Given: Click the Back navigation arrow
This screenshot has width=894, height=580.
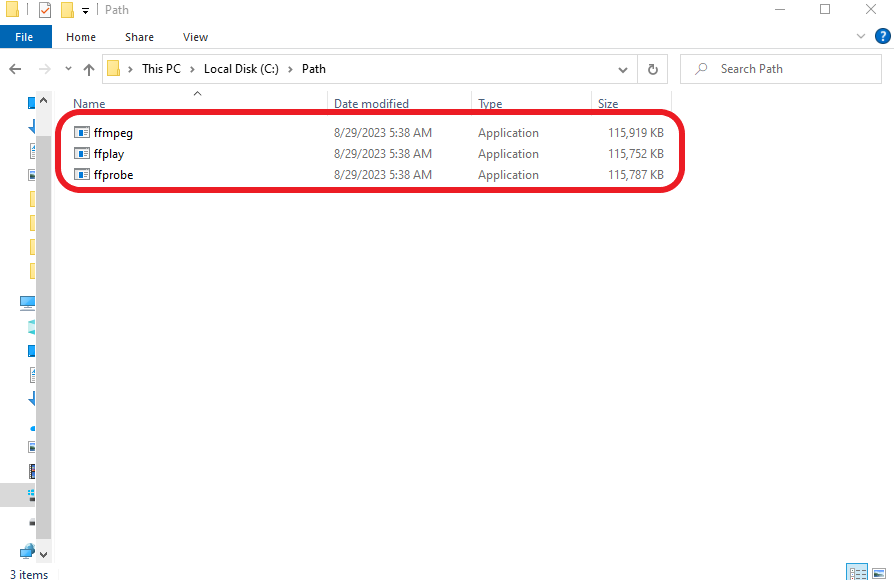Looking at the screenshot, I should point(15,70).
